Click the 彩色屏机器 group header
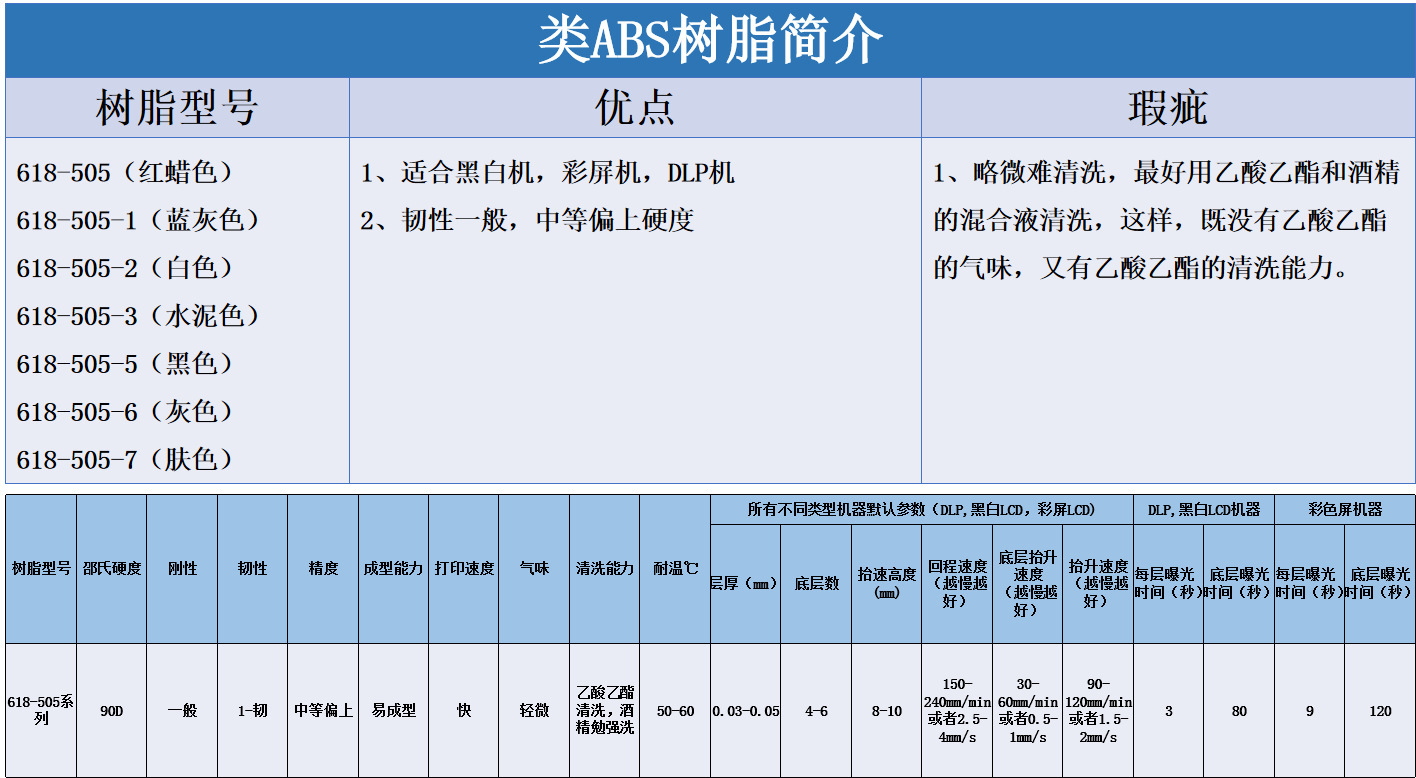 [1345, 509]
